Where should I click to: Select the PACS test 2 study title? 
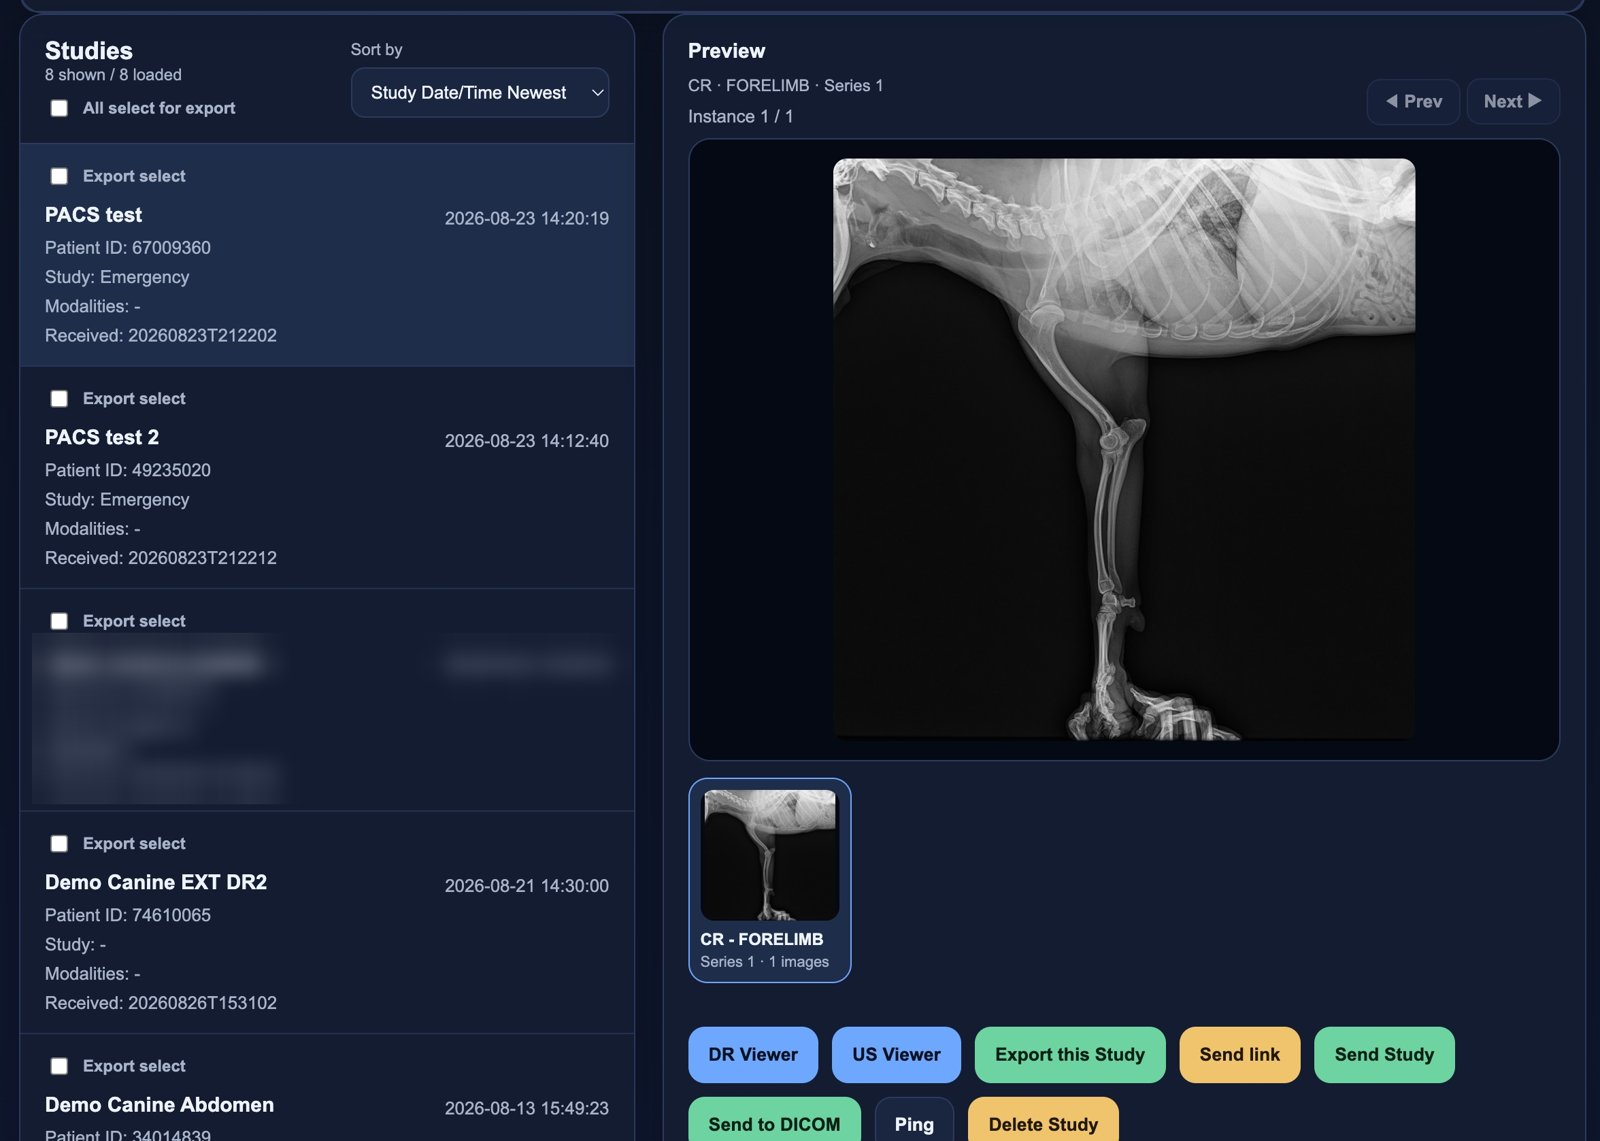point(102,437)
